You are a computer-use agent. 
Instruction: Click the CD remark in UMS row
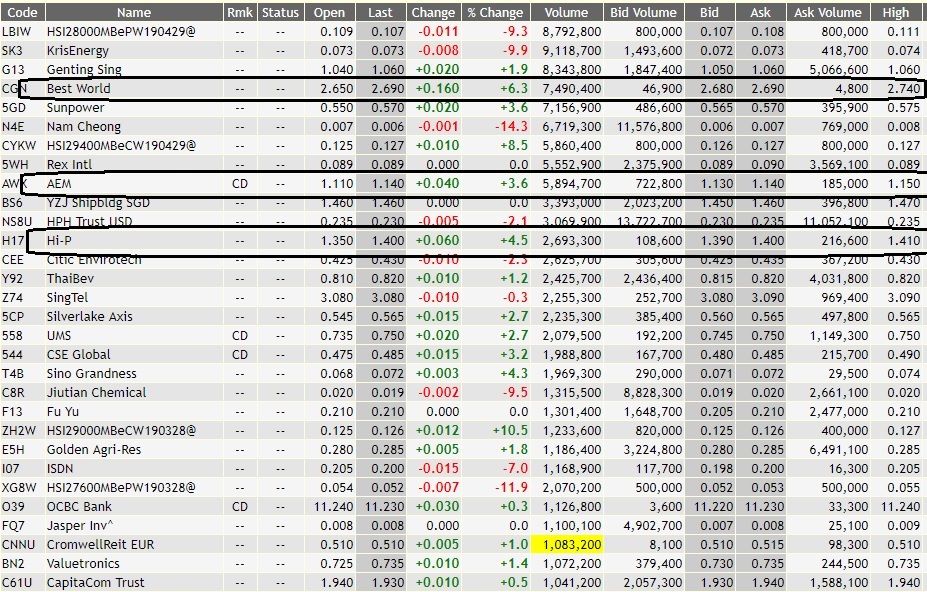240,336
